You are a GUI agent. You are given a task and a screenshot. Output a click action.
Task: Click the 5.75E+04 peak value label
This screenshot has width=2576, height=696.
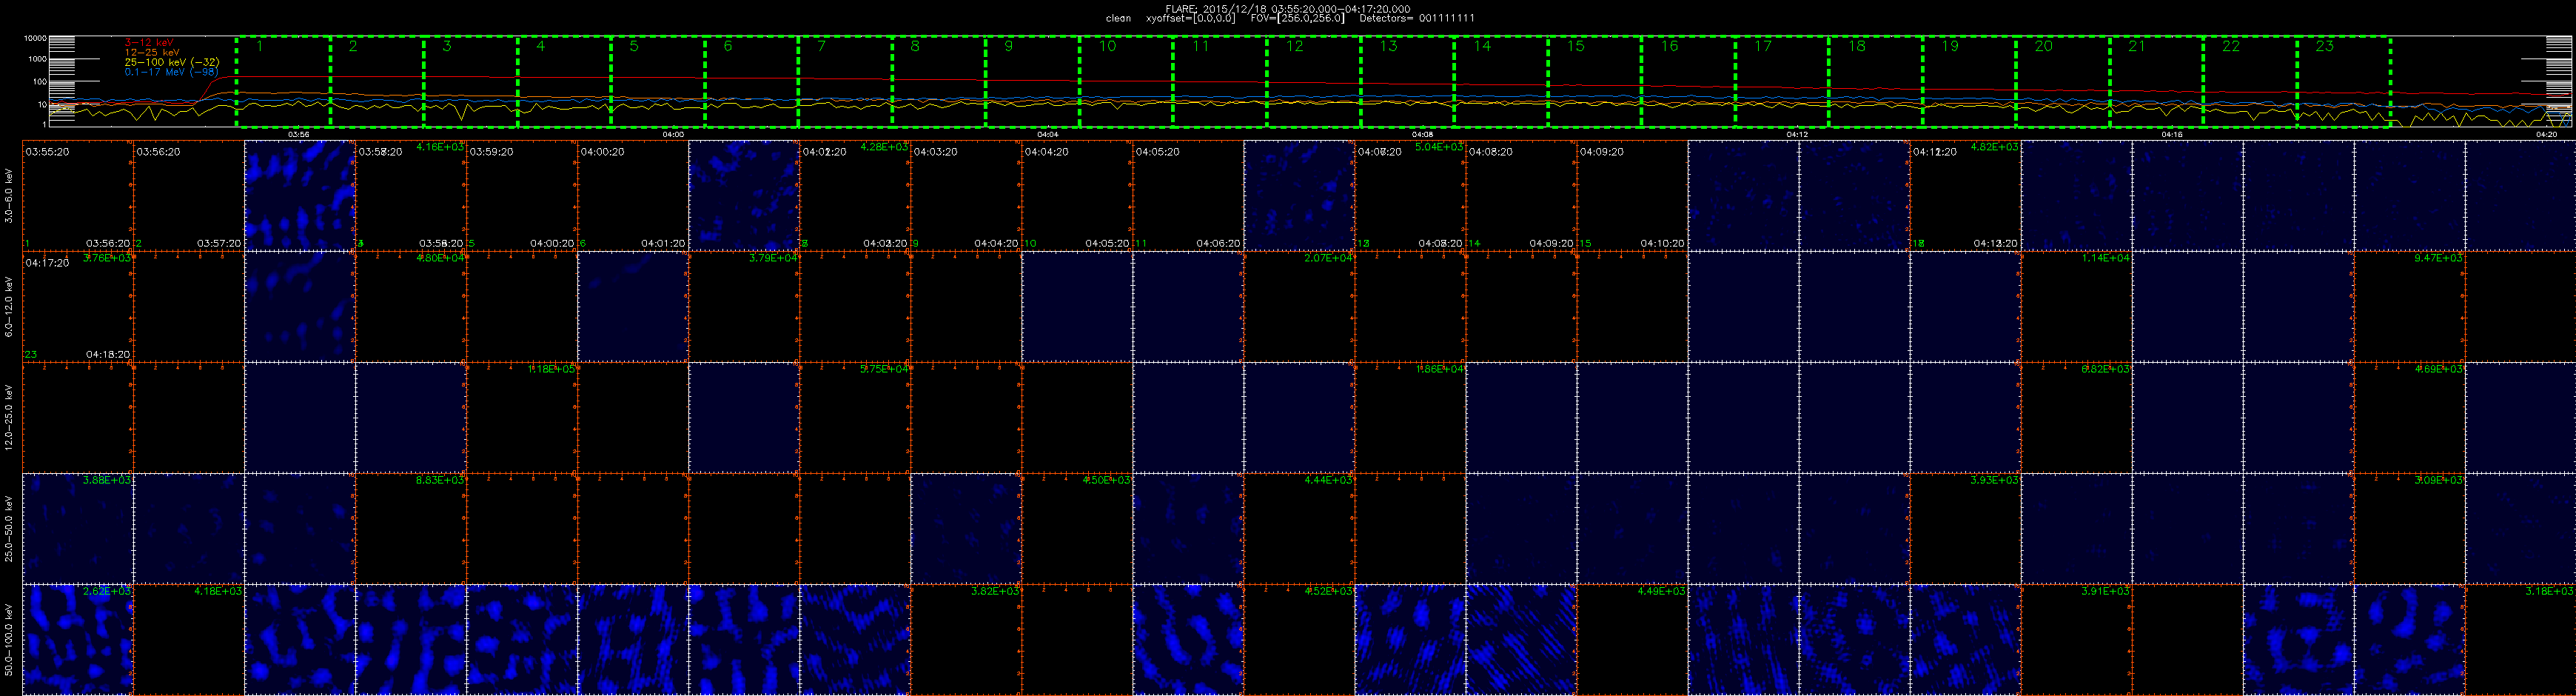coord(884,369)
